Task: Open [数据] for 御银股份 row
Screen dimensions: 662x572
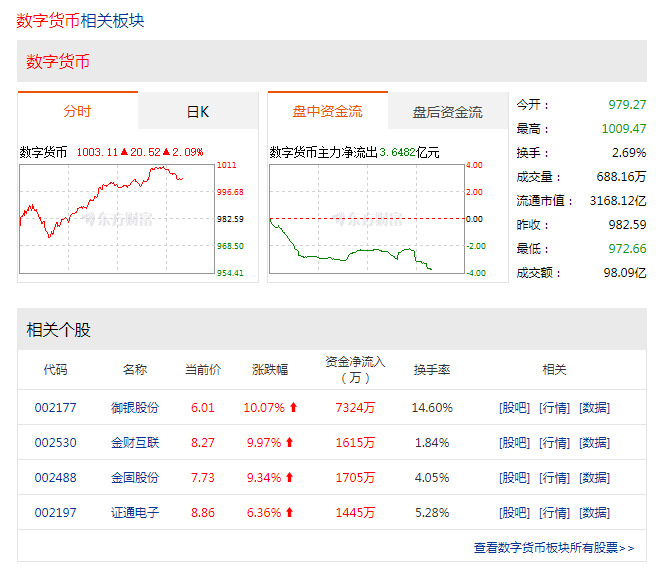Action: click(x=594, y=408)
